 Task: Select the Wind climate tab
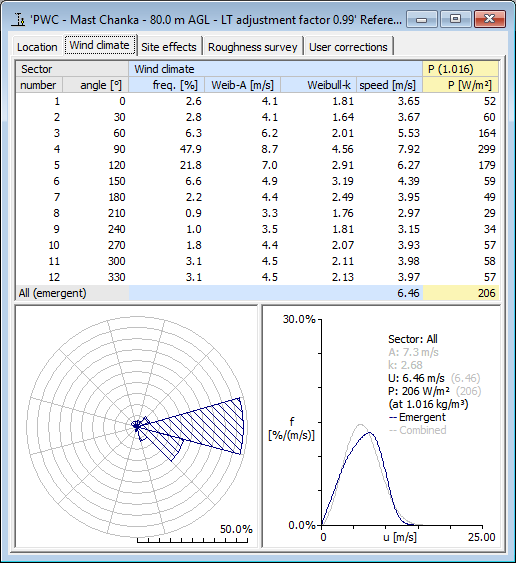99,45
